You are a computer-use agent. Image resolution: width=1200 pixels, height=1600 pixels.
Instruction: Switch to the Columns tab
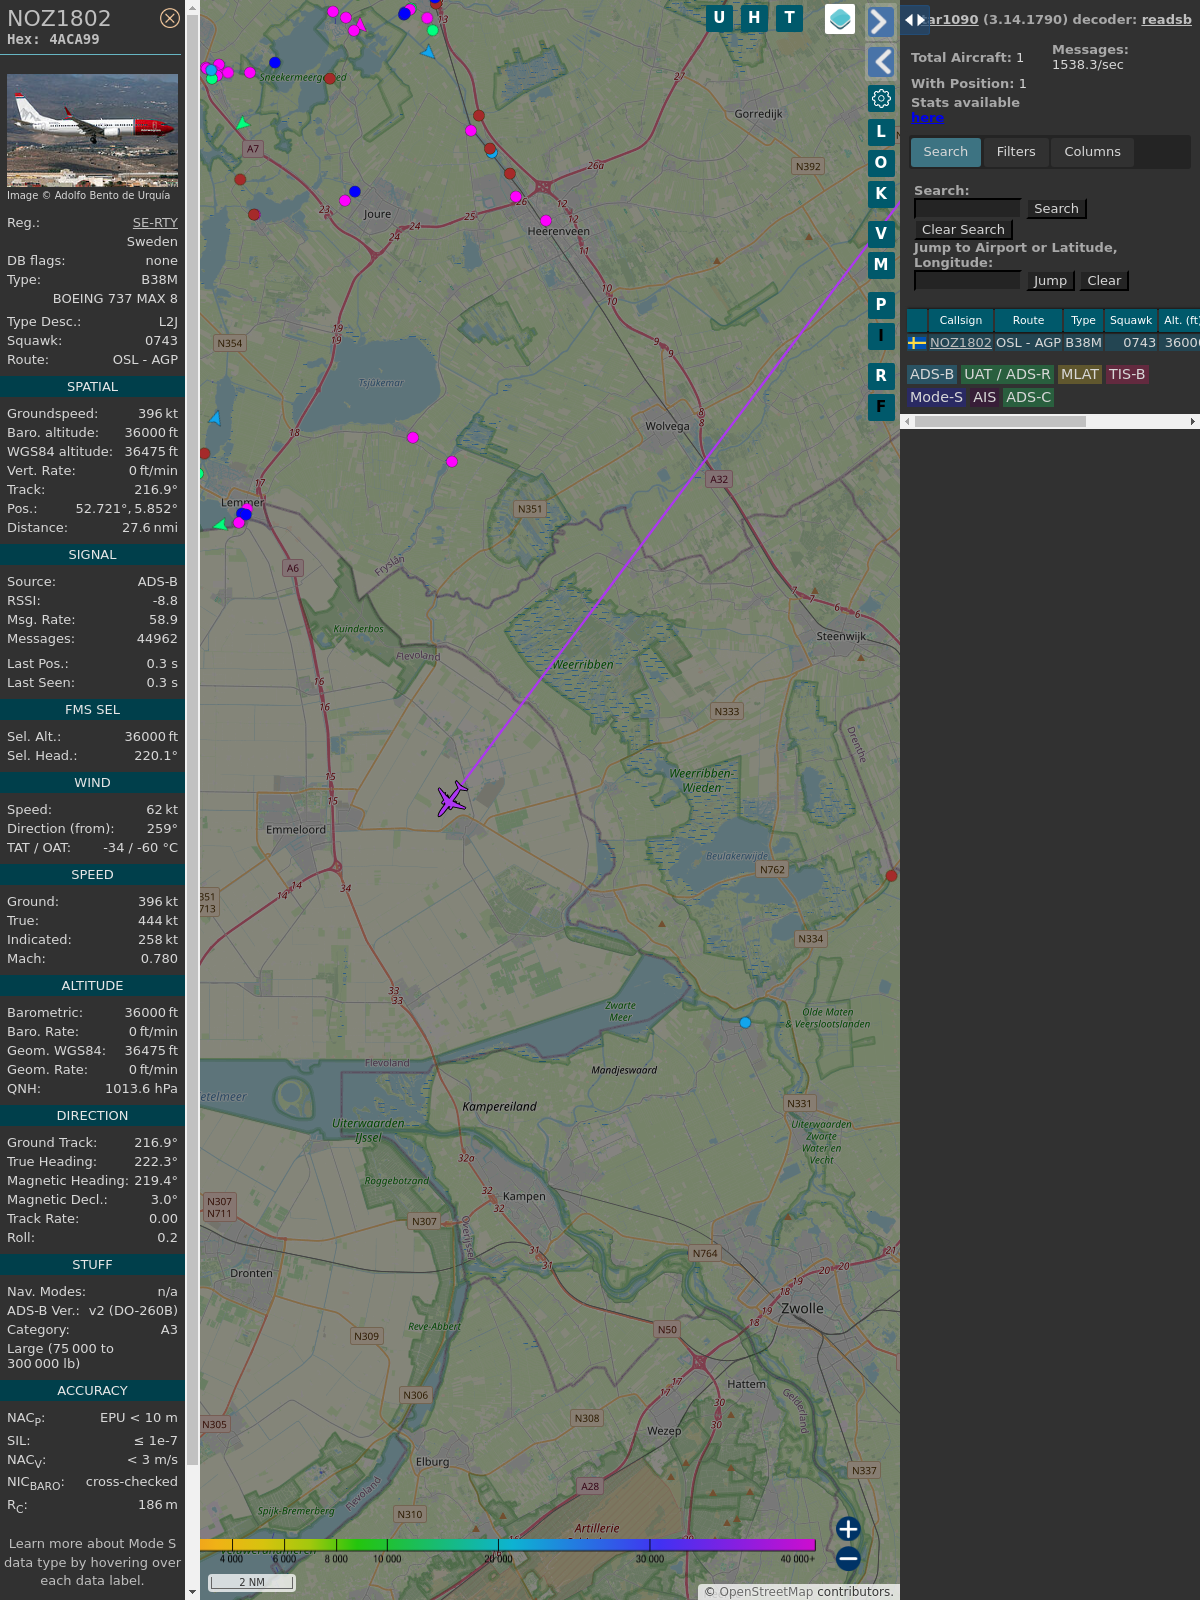[x=1092, y=152]
